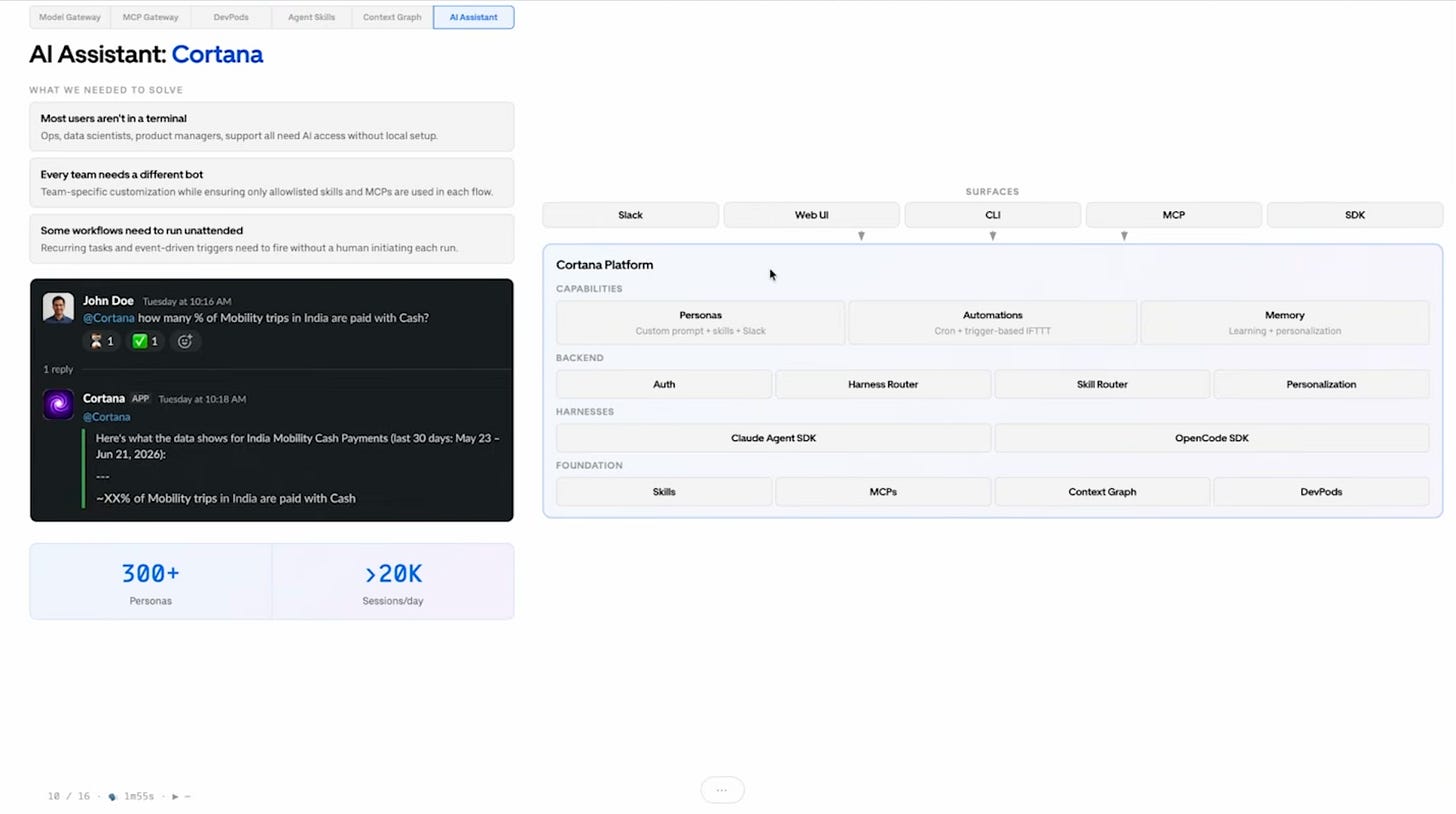Click the "FOUNDATION" section label
This screenshot has width=1456, height=814.
click(x=589, y=466)
